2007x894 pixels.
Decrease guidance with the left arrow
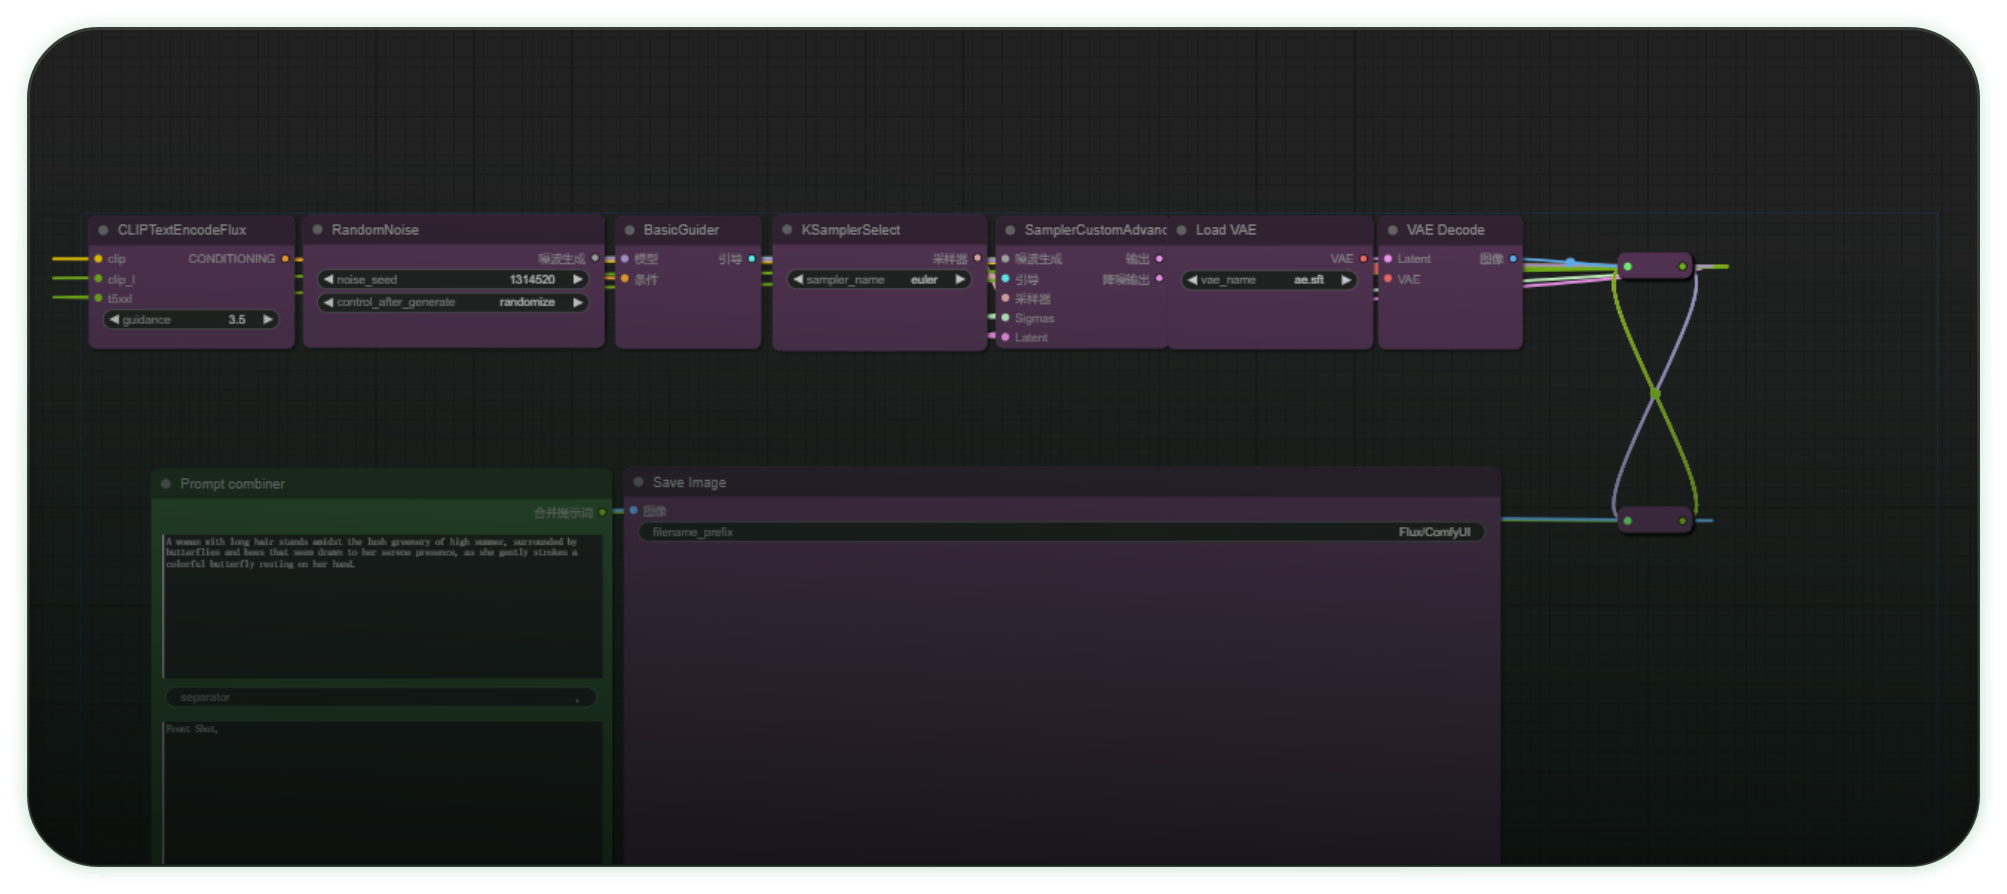point(114,320)
